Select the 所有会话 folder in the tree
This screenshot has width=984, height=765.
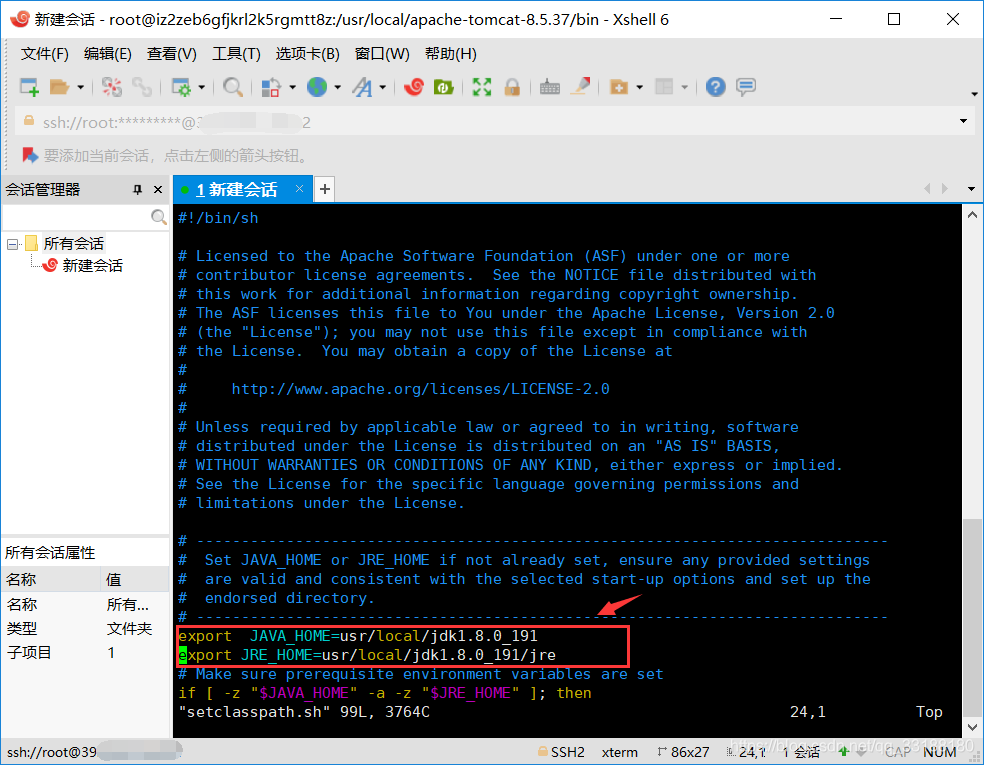[73, 243]
